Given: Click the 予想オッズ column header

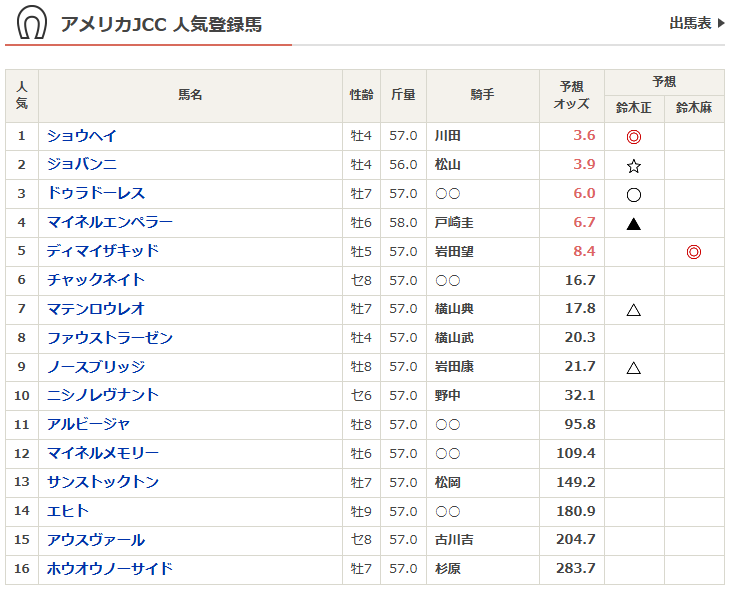Looking at the screenshot, I should [x=571, y=95].
